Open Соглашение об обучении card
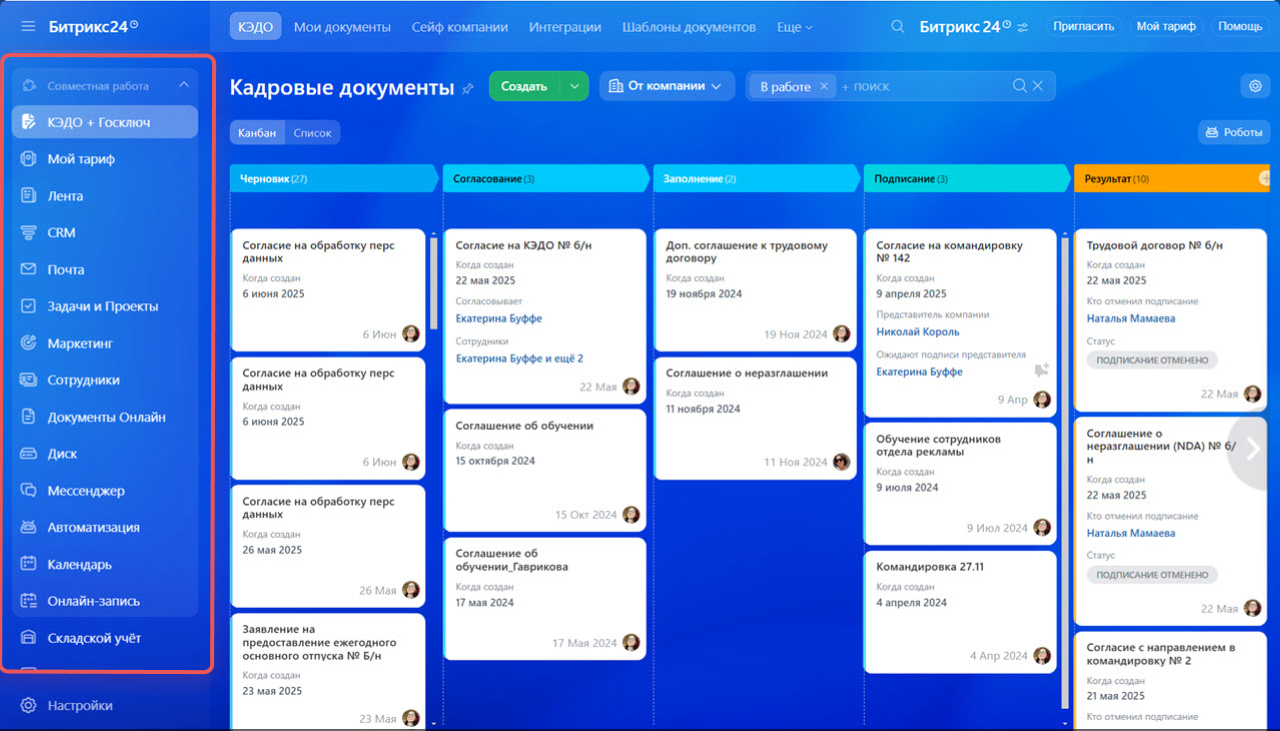 tap(544, 469)
